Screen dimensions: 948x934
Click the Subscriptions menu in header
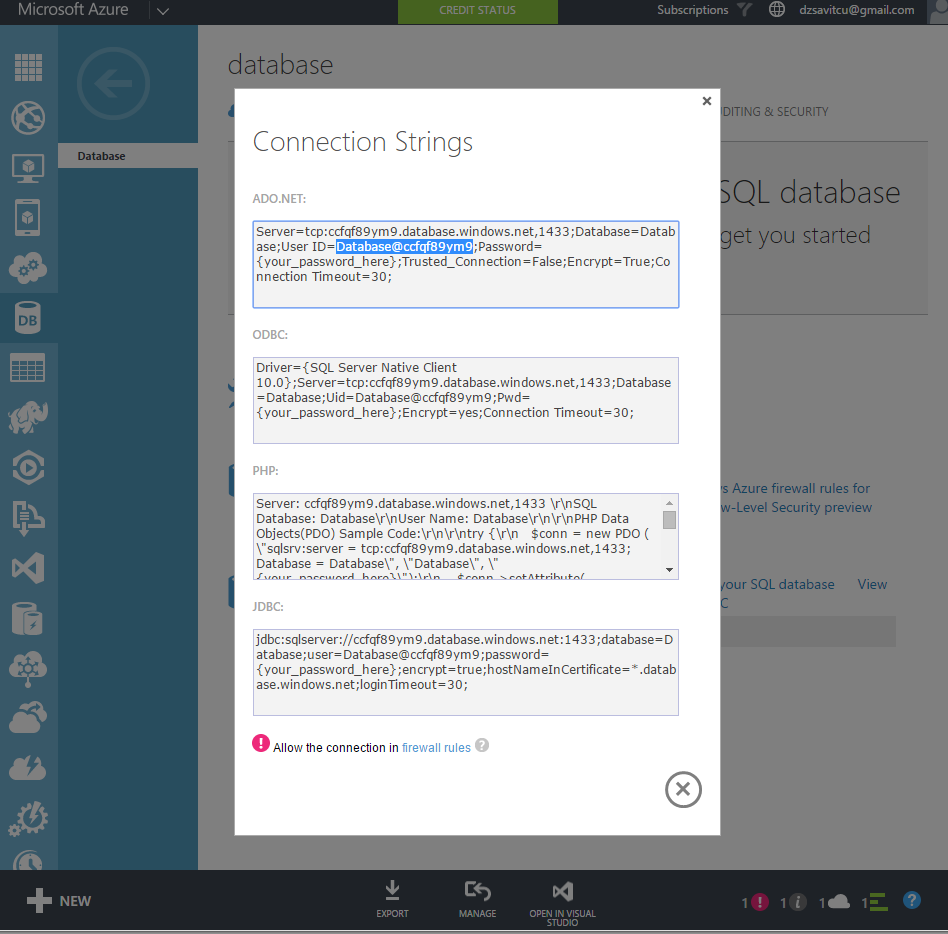coord(693,10)
